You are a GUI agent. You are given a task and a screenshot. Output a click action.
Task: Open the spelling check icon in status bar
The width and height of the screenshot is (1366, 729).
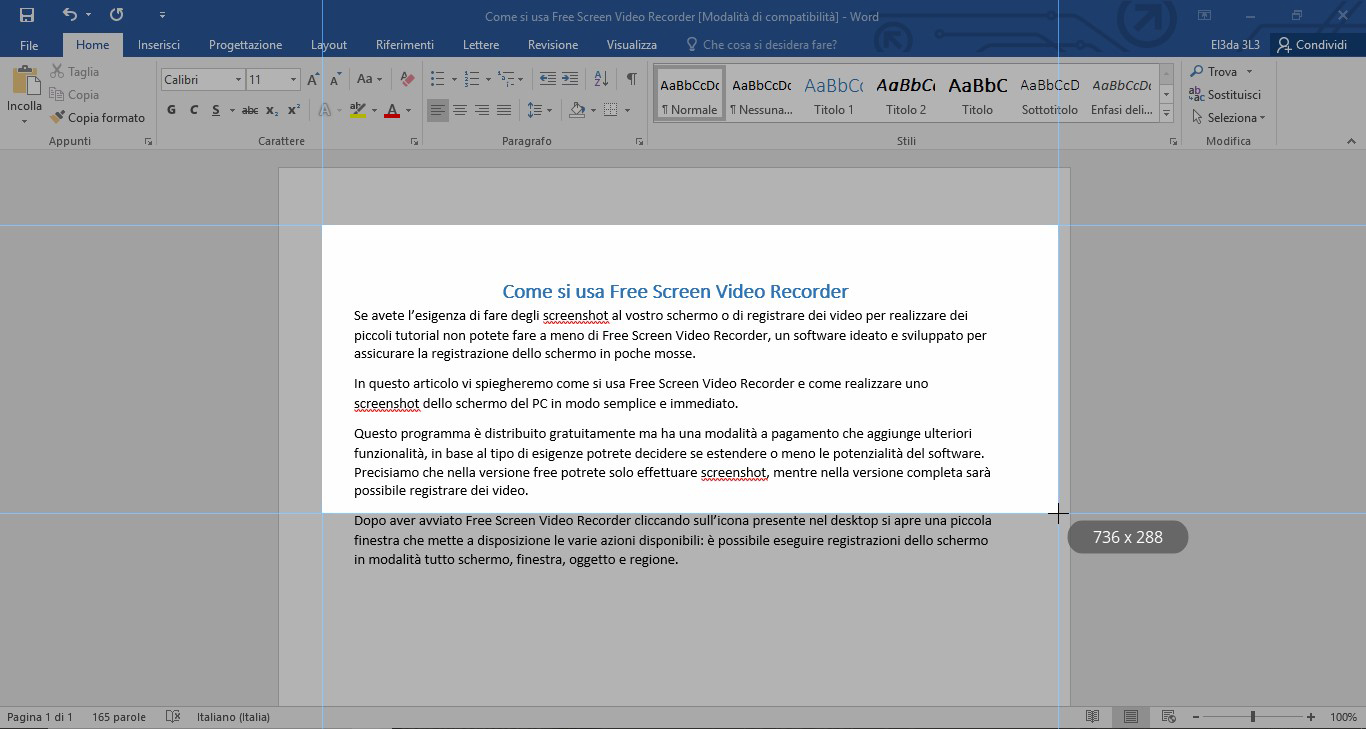pyautogui.click(x=173, y=717)
